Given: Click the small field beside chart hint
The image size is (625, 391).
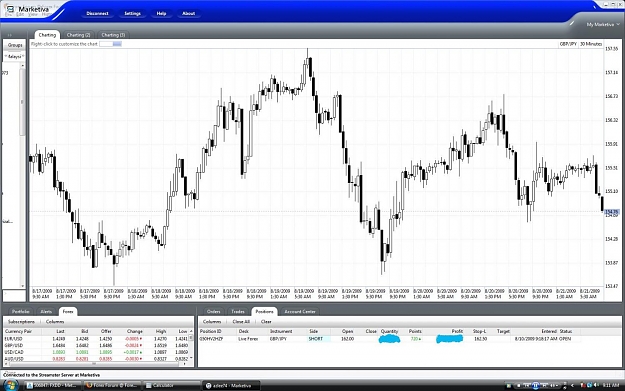Looking at the screenshot, I should 110,44.
